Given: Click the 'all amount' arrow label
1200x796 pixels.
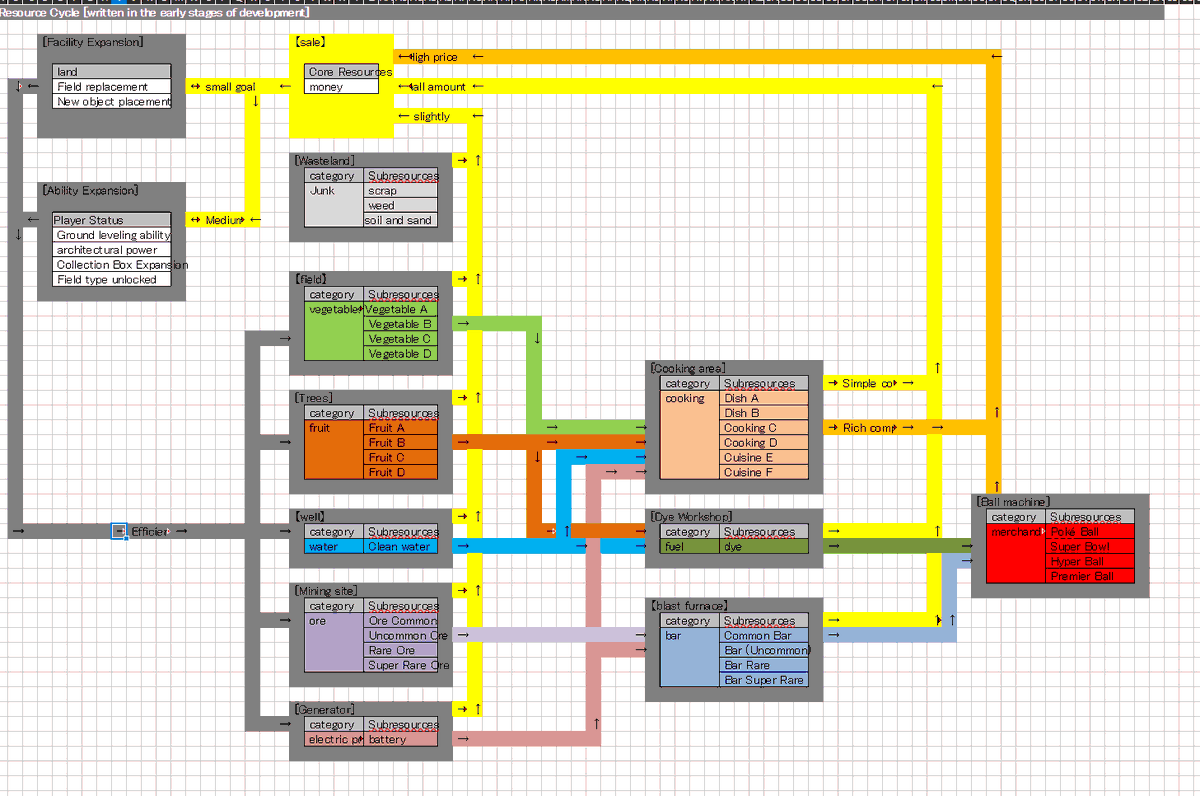Looking at the screenshot, I should (x=437, y=87).
